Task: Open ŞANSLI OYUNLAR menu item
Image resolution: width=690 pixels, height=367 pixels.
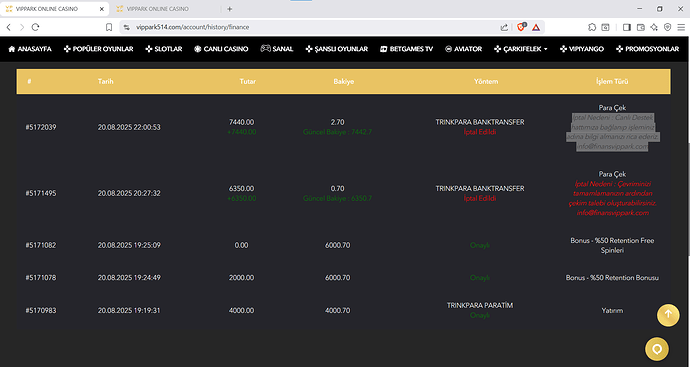Action: tap(337, 49)
